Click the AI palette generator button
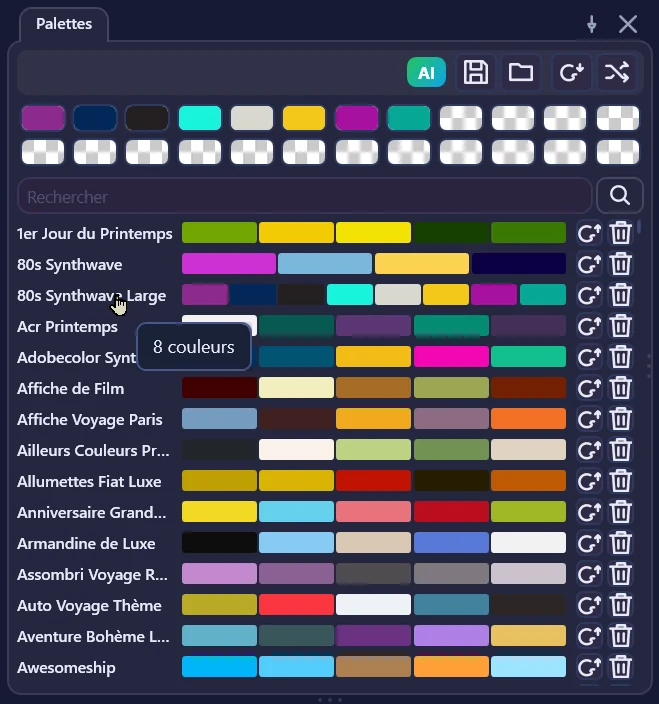The image size is (659, 704). click(x=426, y=72)
